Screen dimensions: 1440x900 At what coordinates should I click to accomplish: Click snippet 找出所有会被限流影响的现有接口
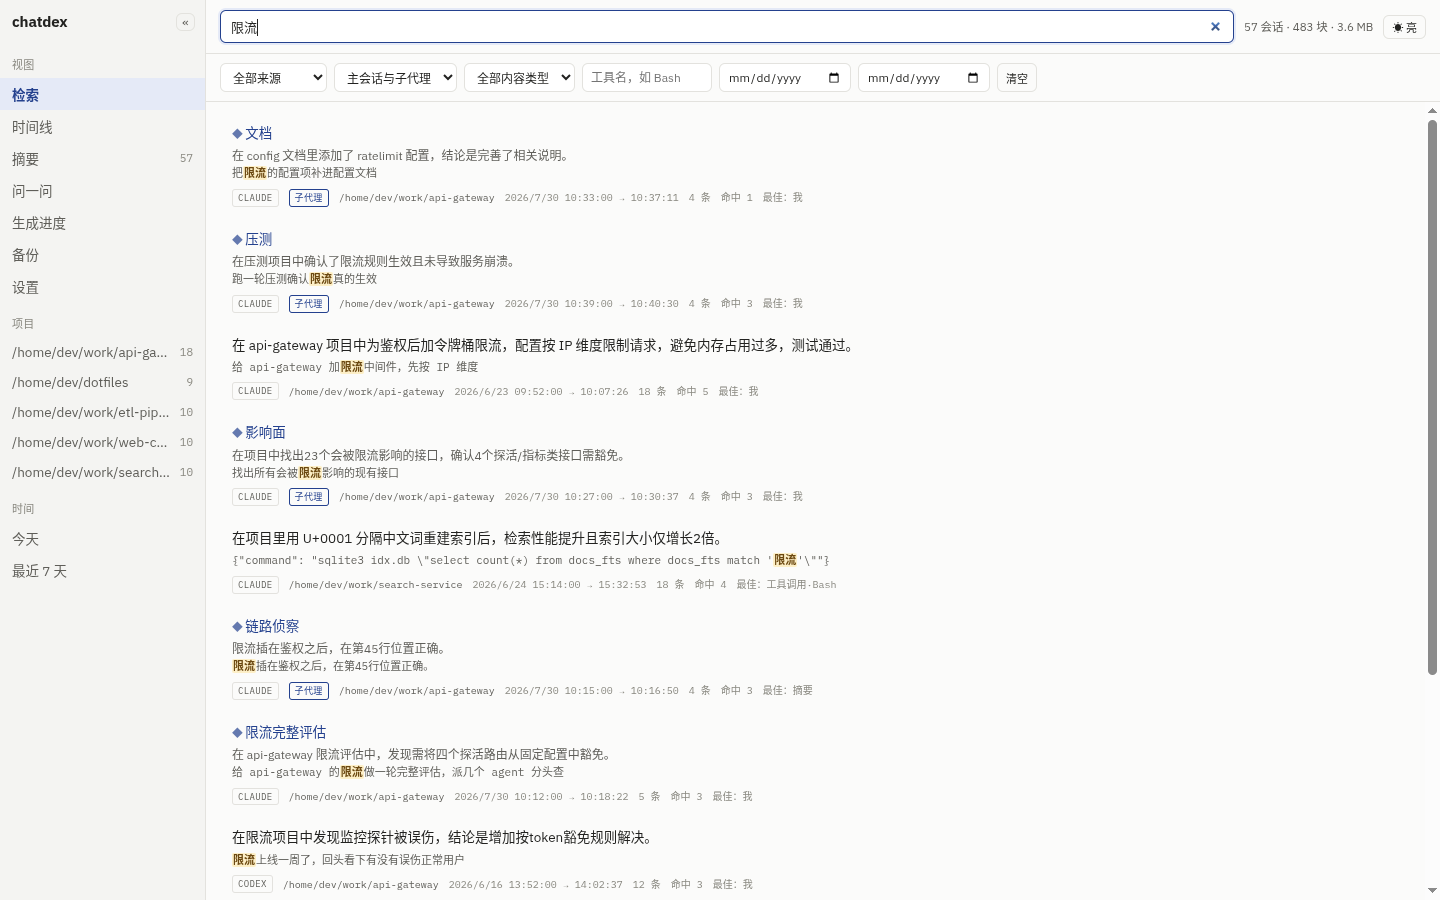[x=315, y=472]
